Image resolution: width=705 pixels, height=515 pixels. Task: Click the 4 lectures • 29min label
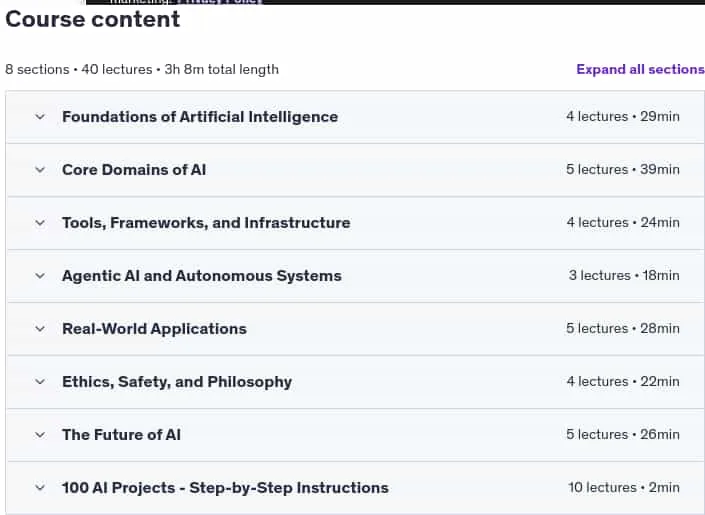[x=623, y=116]
